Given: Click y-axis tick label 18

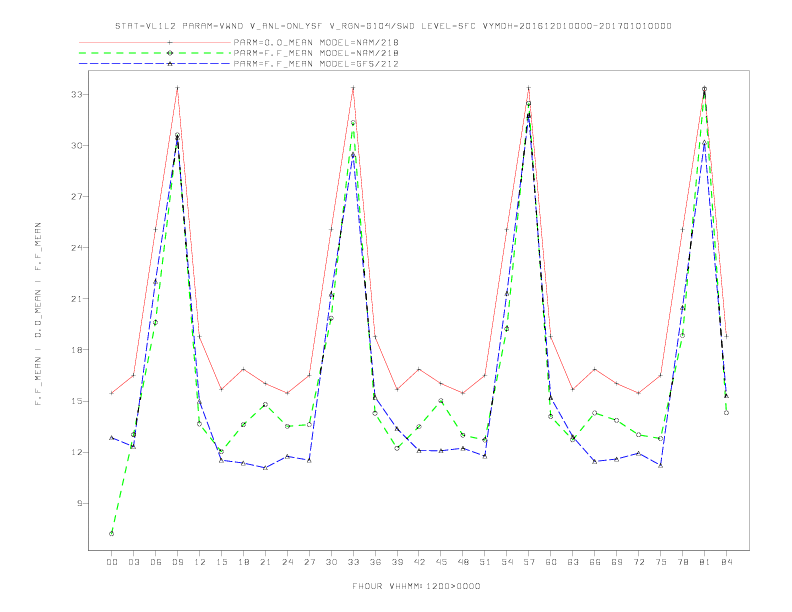Looking at the screenshot, I should (76, 349).
